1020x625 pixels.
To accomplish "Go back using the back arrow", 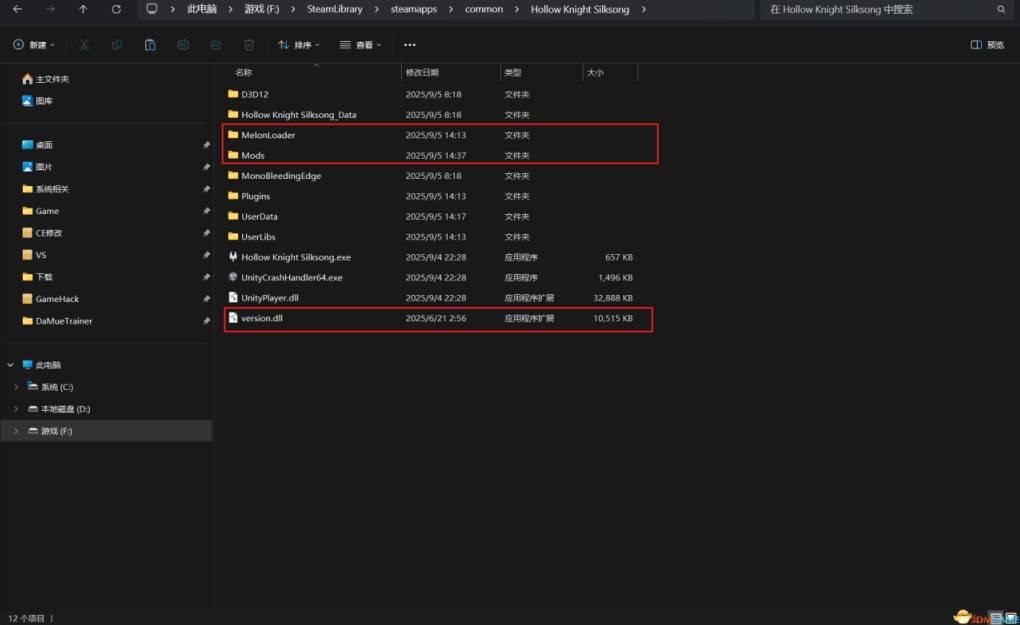I will pyautogui.click(x=18, y=9).
